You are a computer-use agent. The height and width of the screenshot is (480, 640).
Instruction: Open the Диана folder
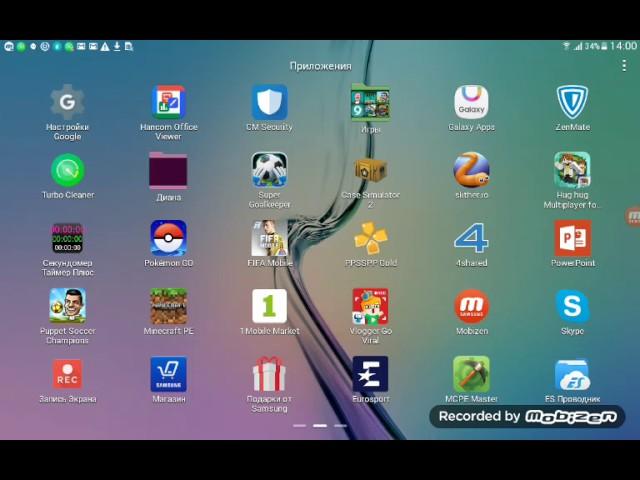(x=168, y=171)
